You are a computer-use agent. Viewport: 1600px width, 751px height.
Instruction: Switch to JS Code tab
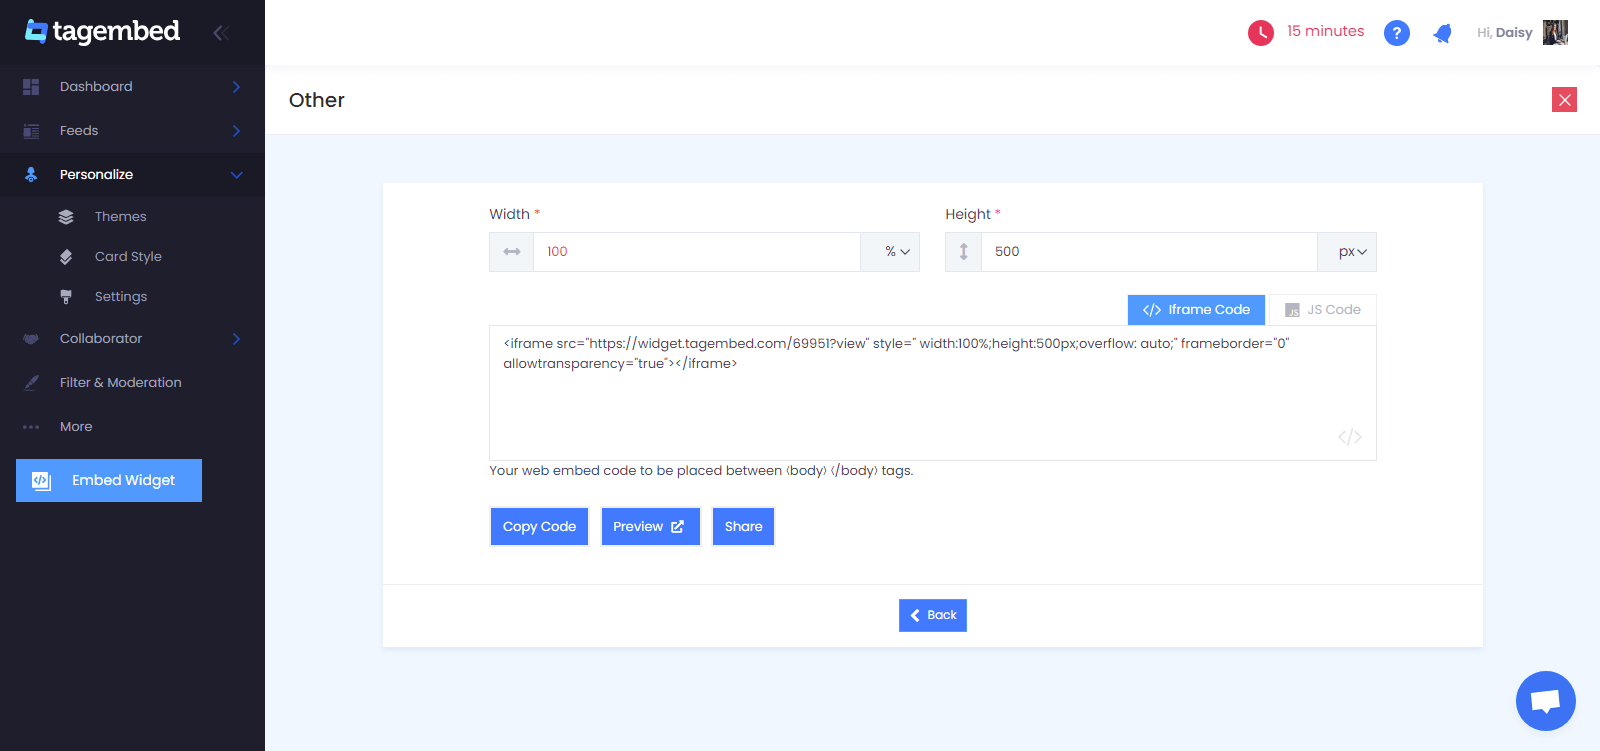1323,310
